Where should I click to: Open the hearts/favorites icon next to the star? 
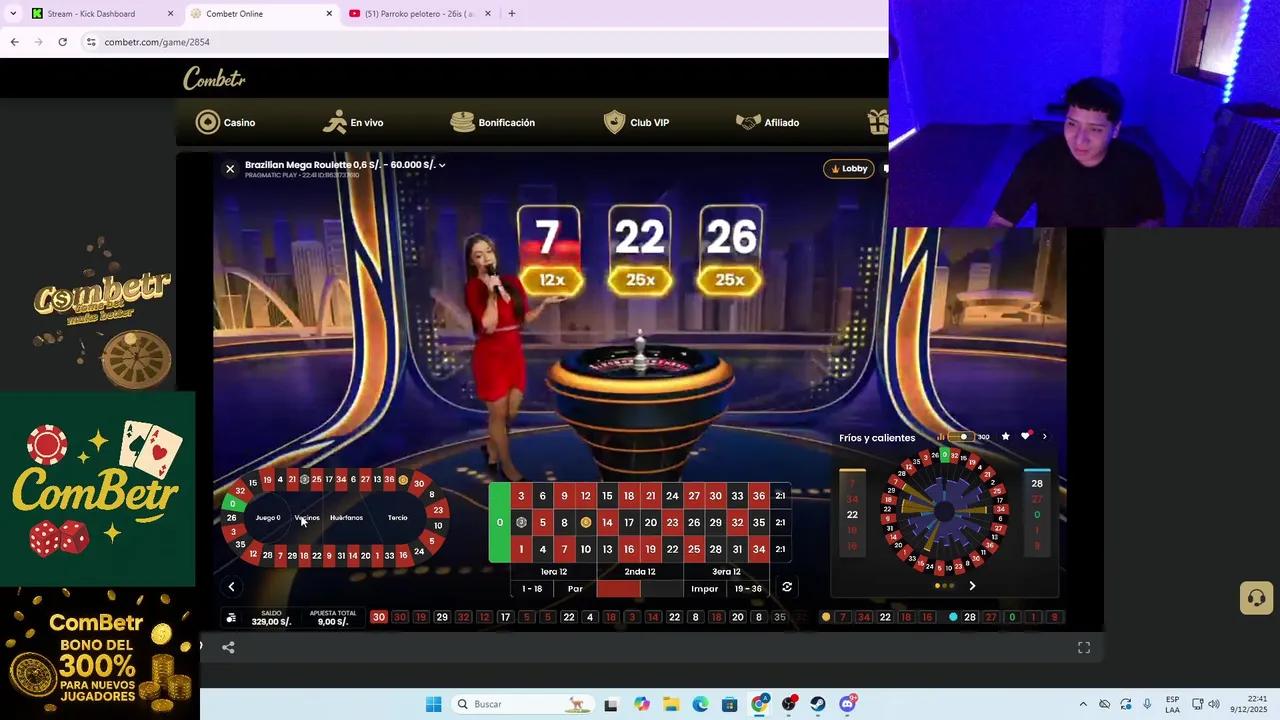tap(1026, 436)
